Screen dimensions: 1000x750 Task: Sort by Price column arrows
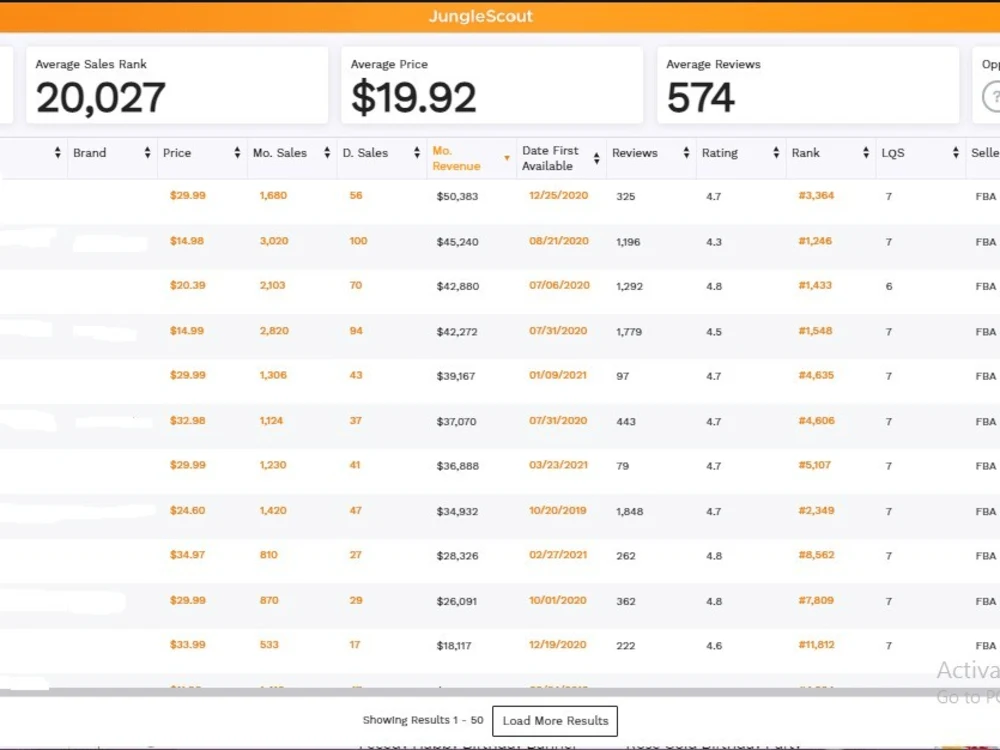pyautogui.click(x=237, y=152)
